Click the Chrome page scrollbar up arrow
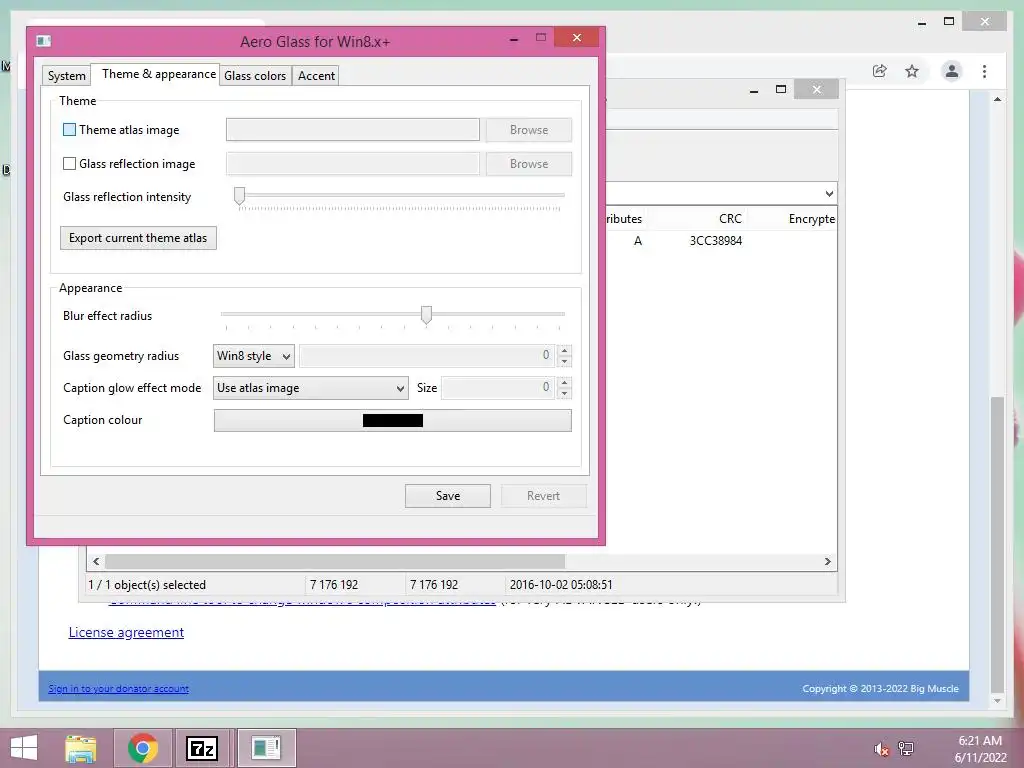This screenshot has height=768, width=1024. point(997,99)
